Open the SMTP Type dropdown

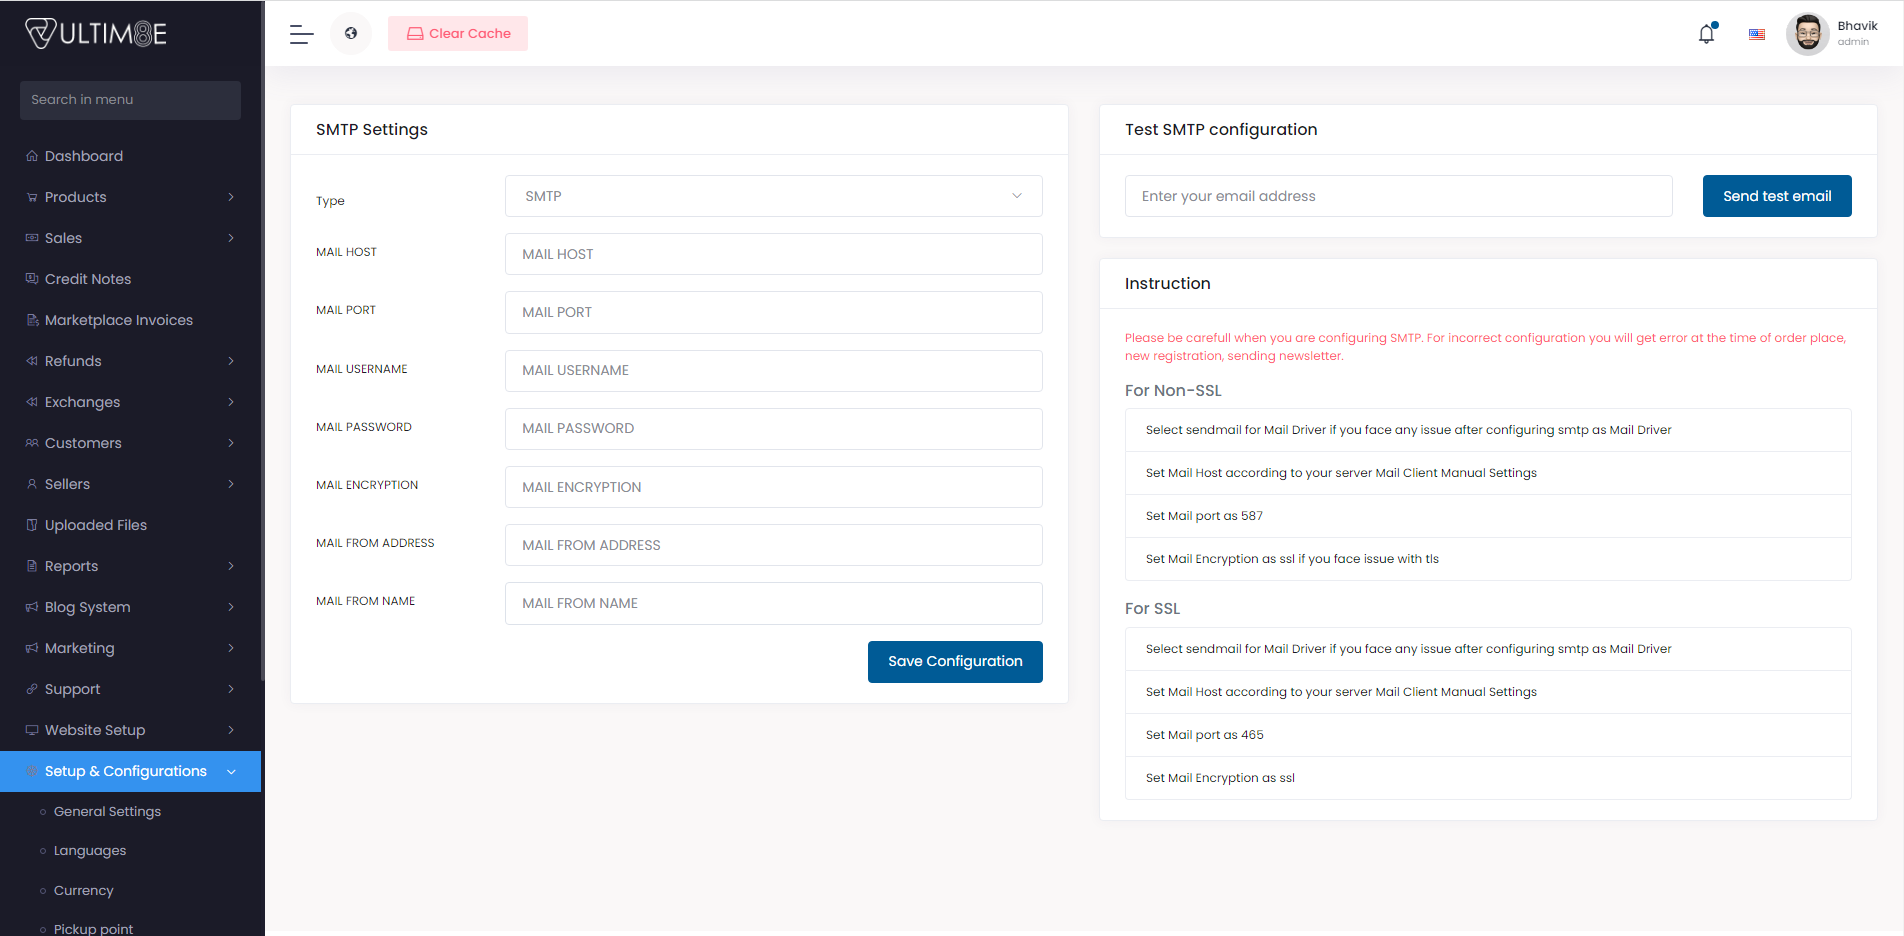coord(773,196)
